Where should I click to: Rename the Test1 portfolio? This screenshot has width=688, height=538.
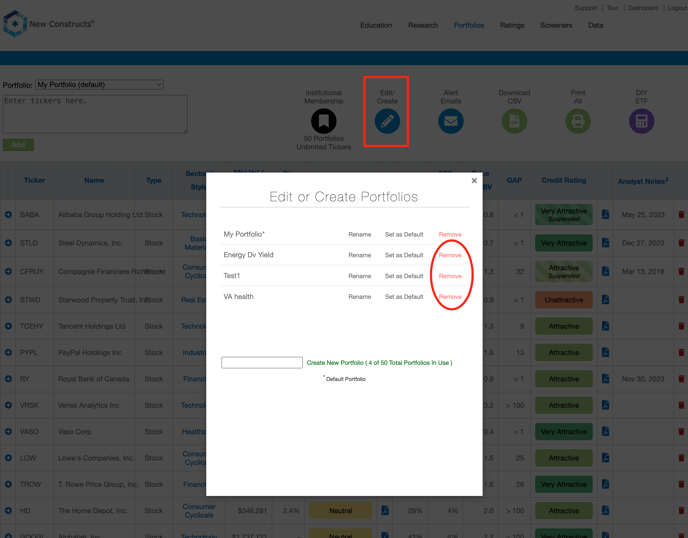[359, 276]
